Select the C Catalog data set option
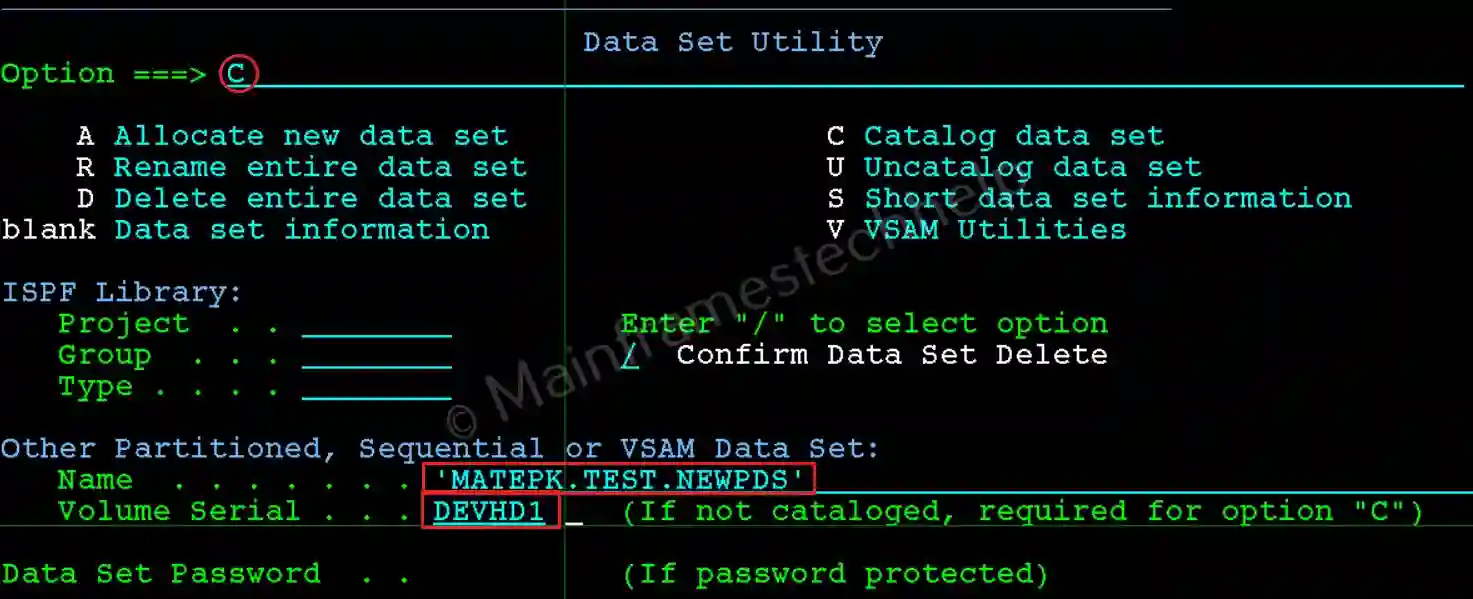The height and width of the screenshot is (599, 1473). coord(995,135)
